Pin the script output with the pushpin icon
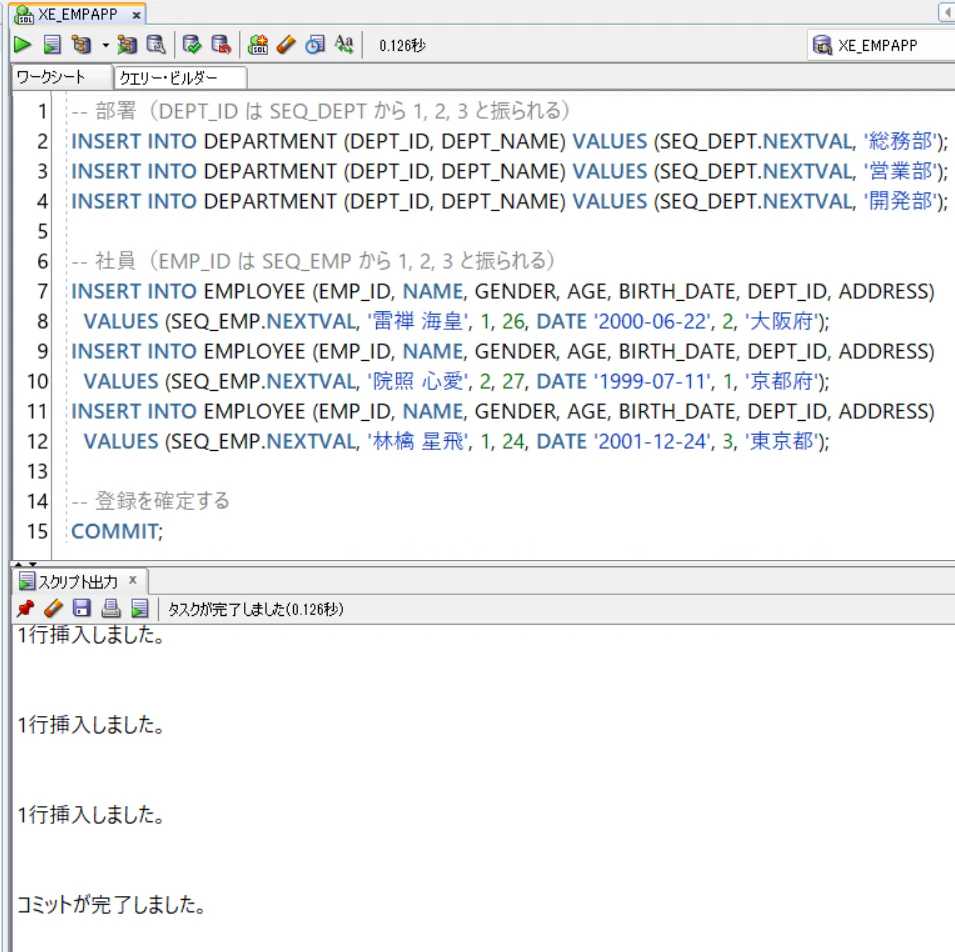Screen dimensions: 955x952 tap(26, 608)
